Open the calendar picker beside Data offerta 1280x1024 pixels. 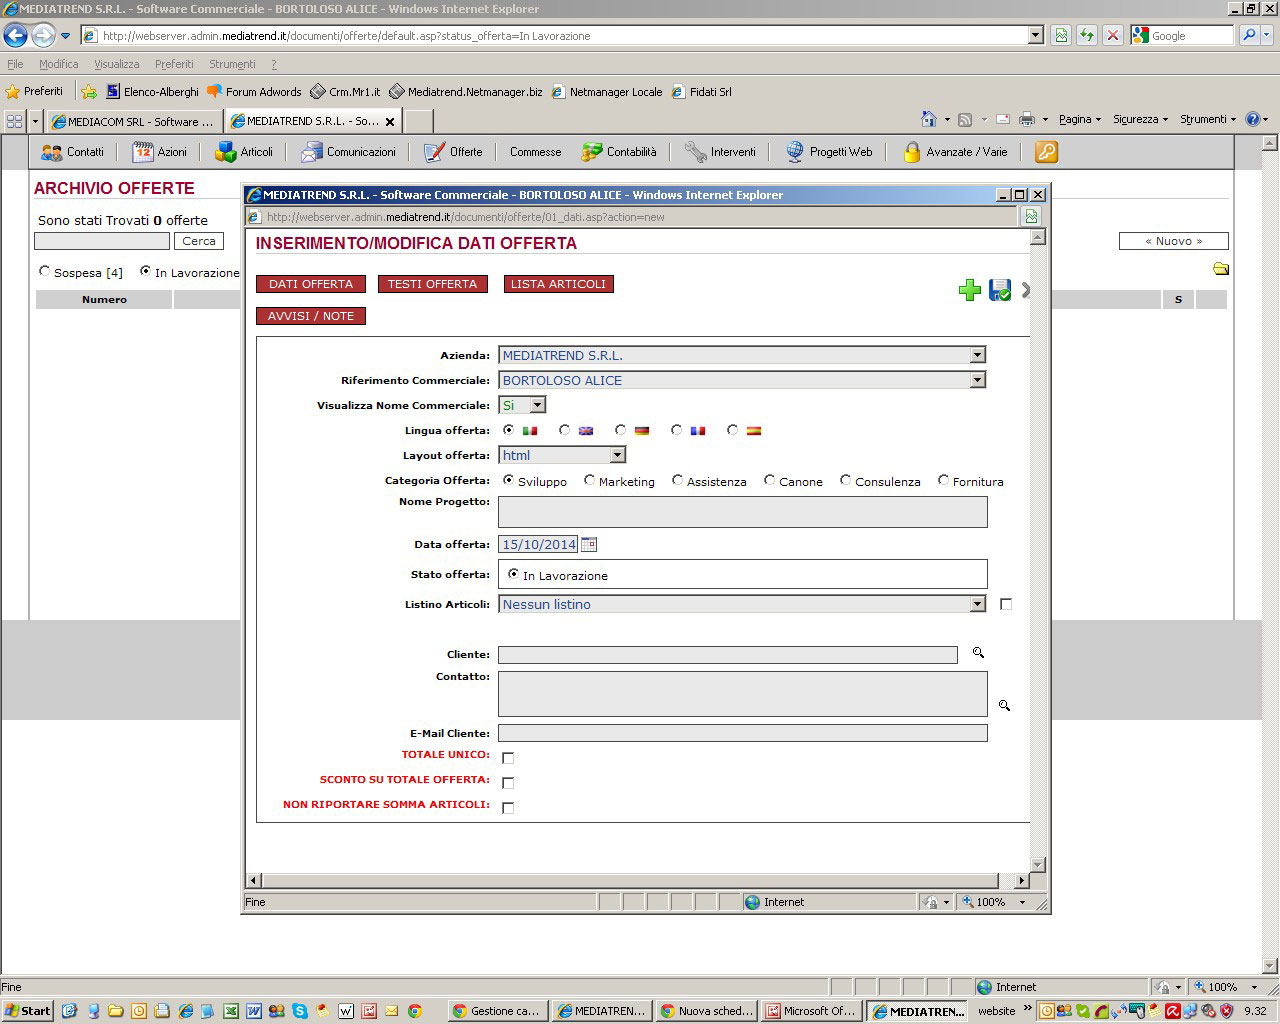(x=589, y=545)
